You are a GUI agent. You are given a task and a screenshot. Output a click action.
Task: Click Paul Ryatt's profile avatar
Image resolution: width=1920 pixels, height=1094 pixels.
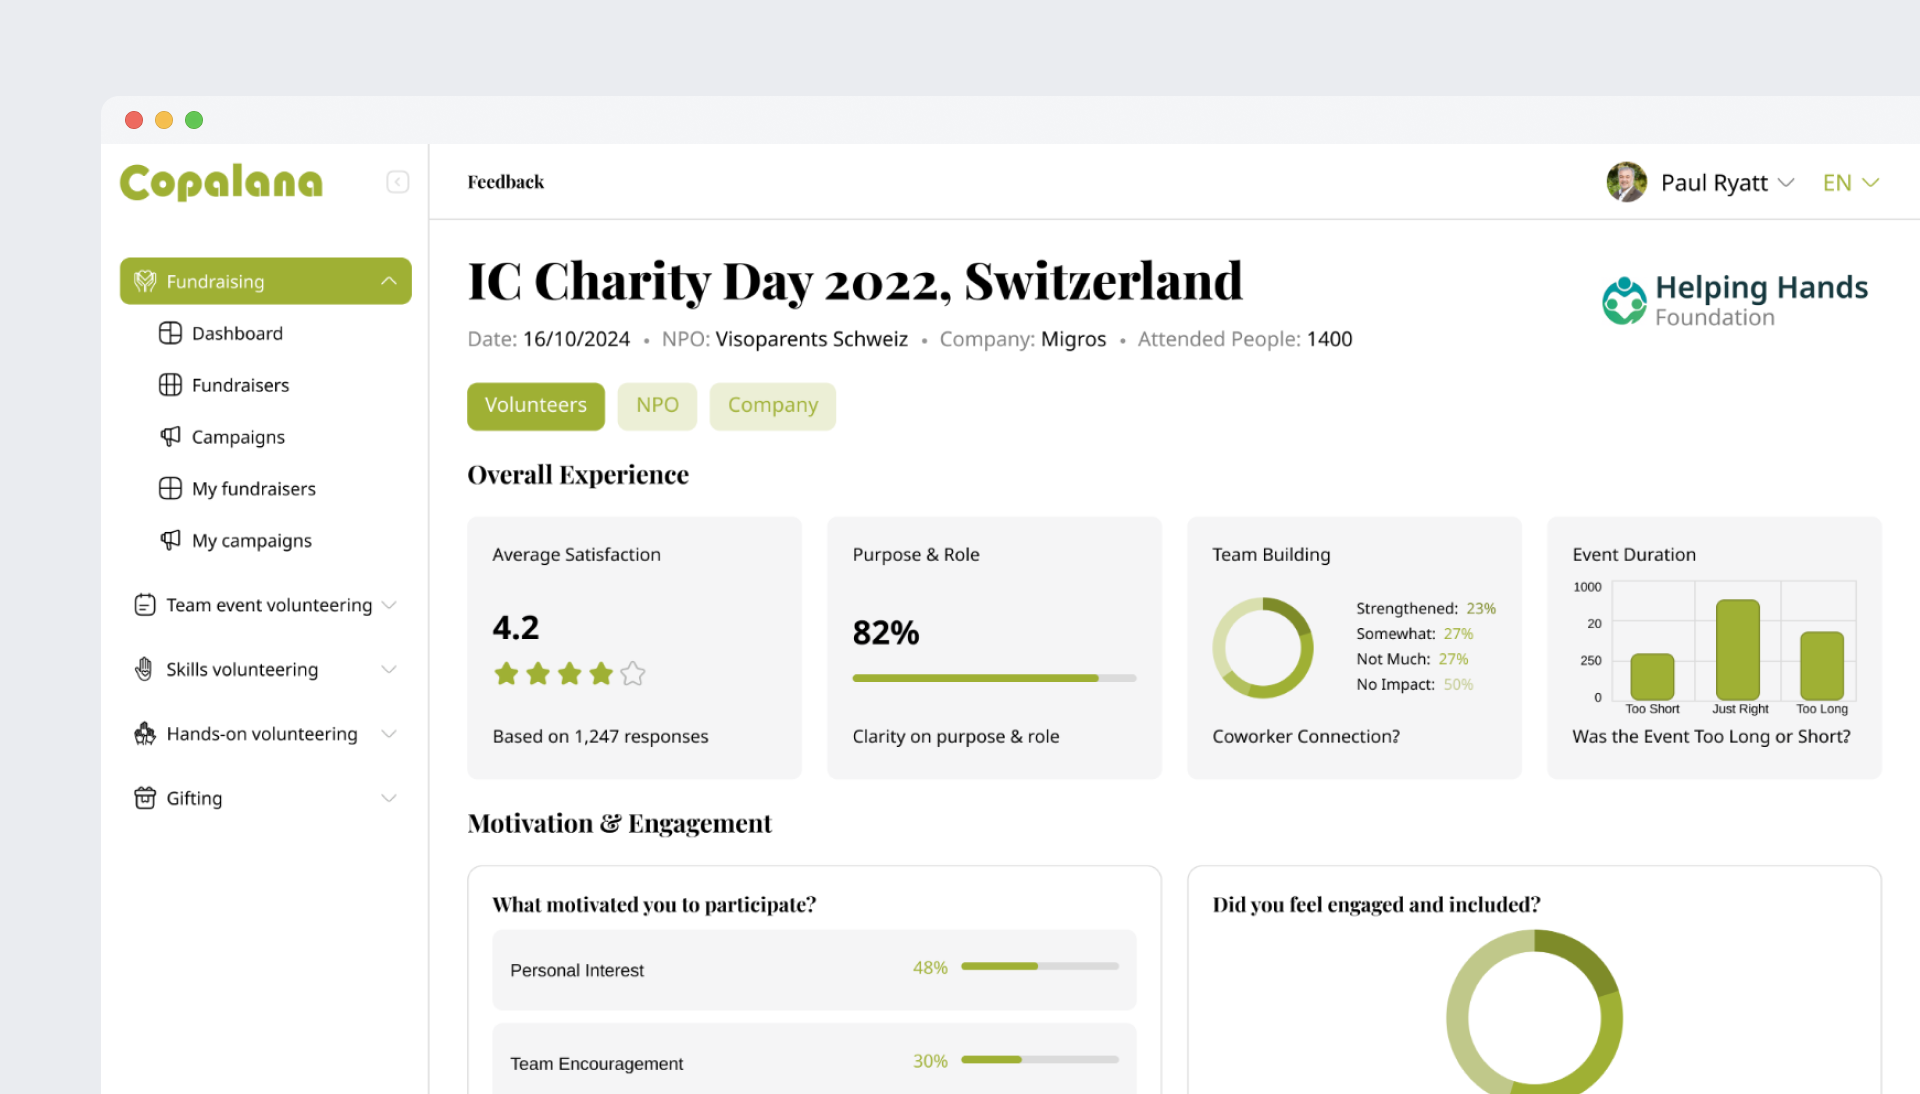[1626, 182]
